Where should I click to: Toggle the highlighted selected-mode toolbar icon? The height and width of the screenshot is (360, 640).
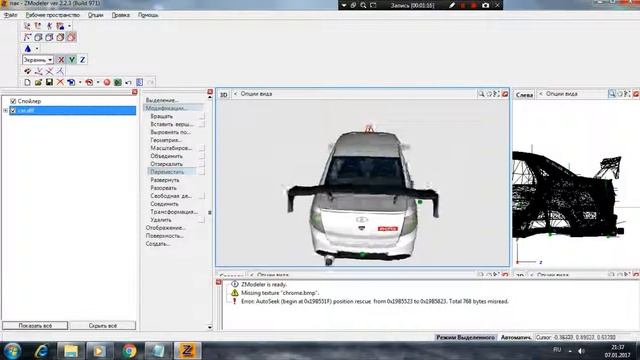pos(71,37)
